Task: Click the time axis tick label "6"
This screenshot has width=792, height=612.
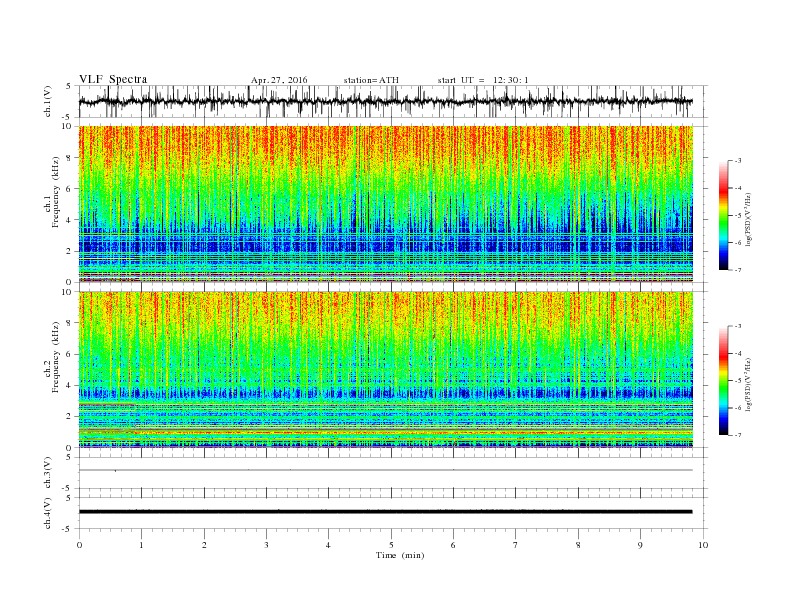Action: pos(453,545)
